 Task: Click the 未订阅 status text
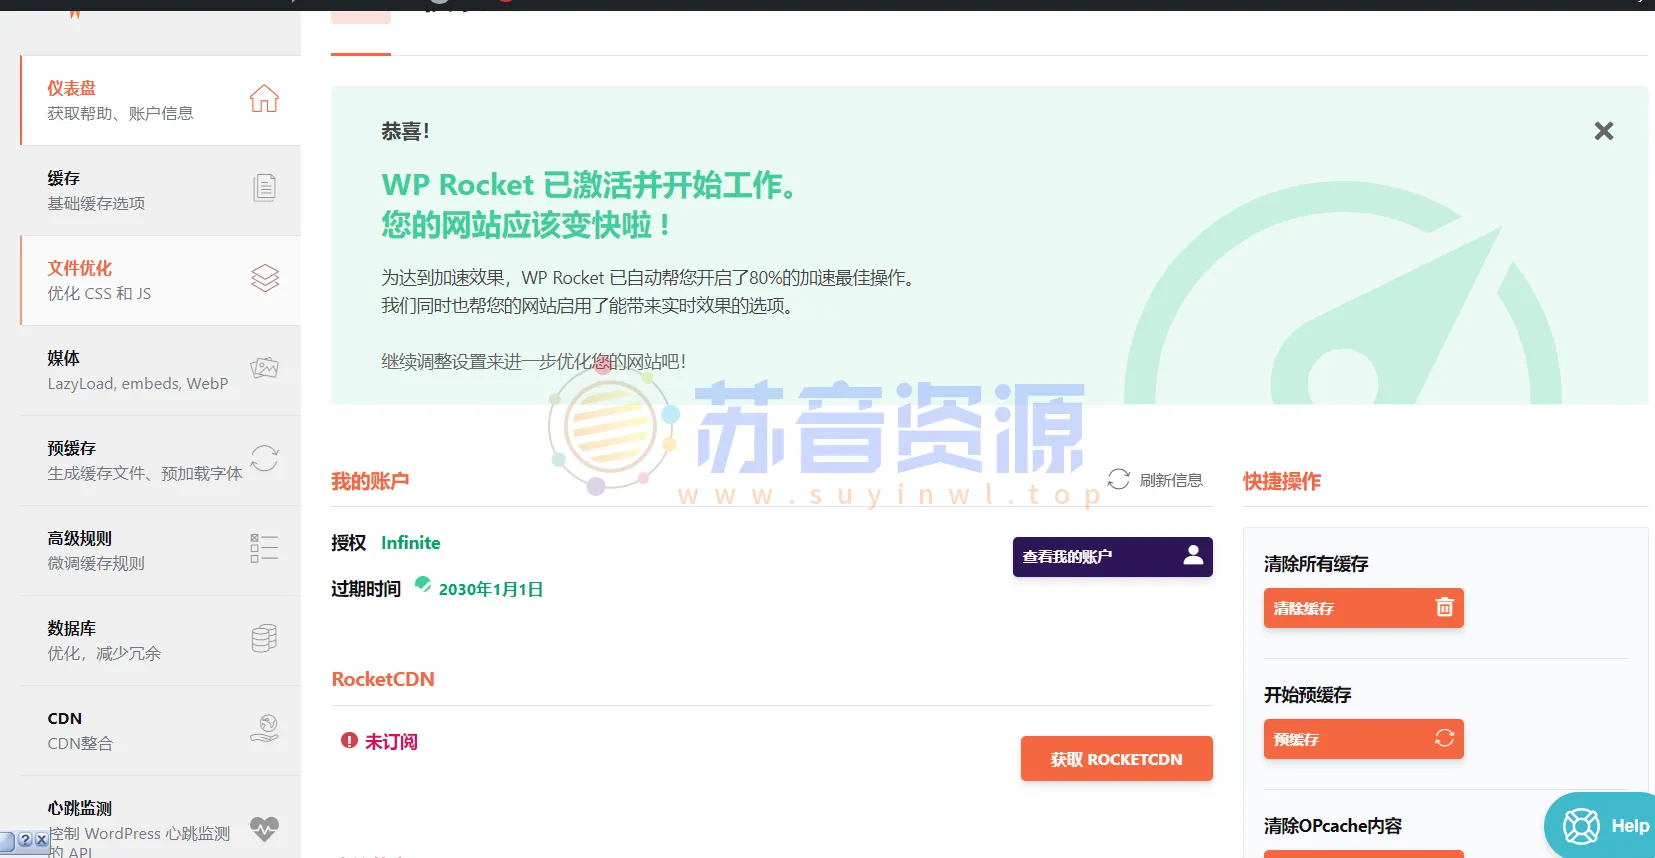(391, 742)
